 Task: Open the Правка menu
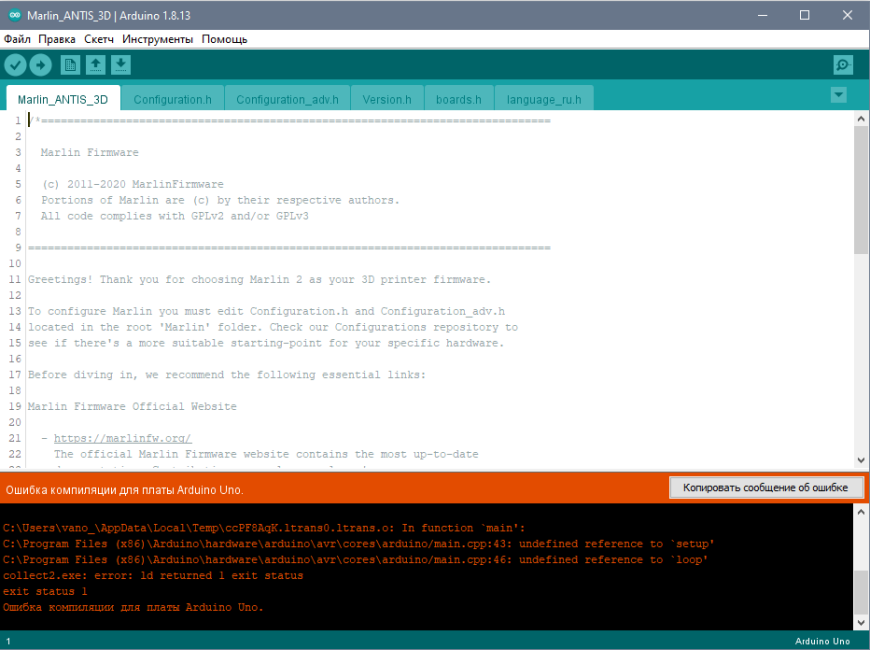pos(57,39)
